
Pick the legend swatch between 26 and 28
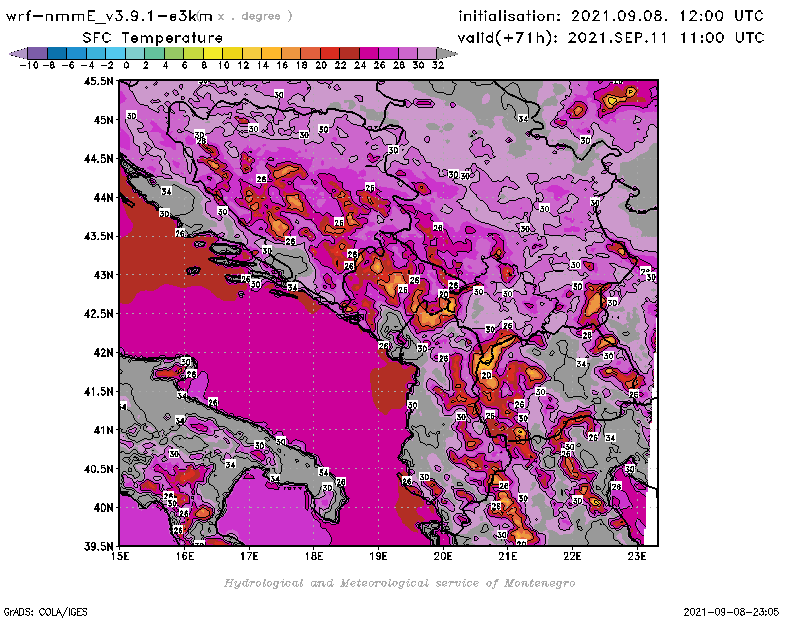pyautogui.click(x=388, y=53)
